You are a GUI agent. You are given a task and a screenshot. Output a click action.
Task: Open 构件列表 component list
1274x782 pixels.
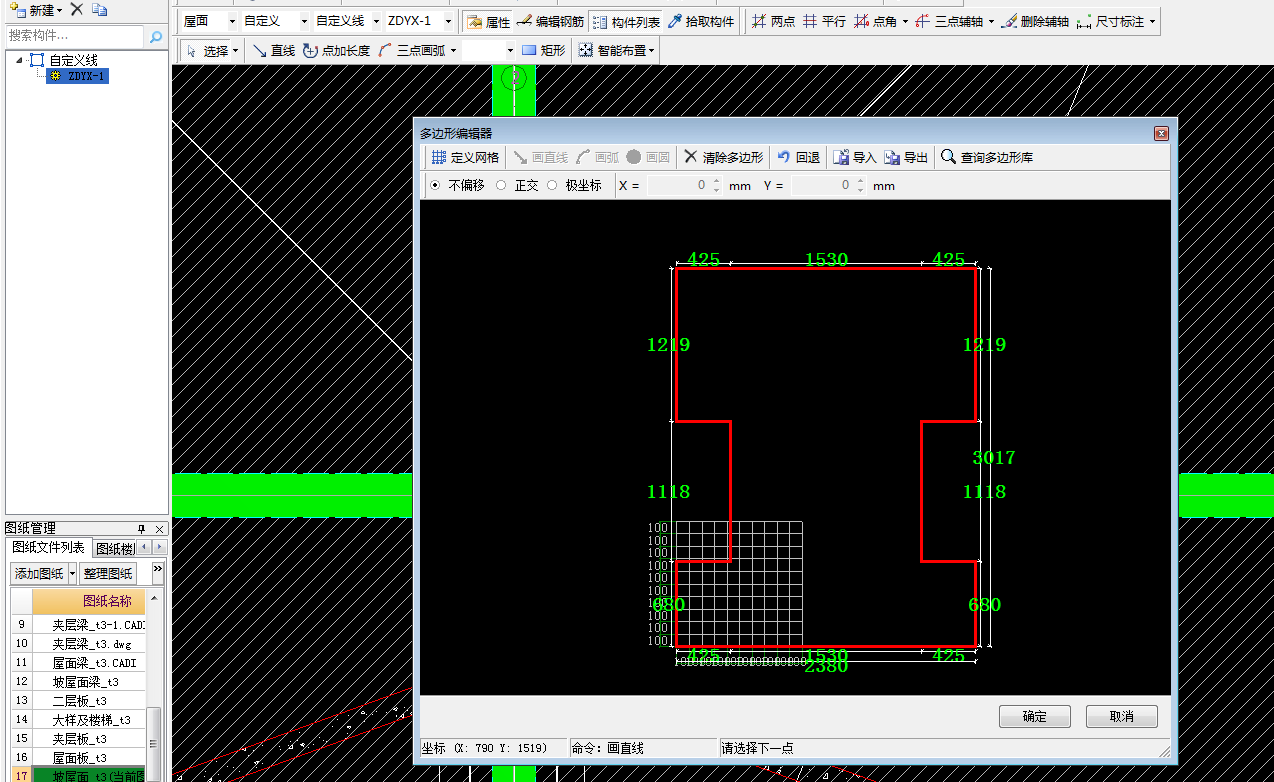(x=626, y=21)
